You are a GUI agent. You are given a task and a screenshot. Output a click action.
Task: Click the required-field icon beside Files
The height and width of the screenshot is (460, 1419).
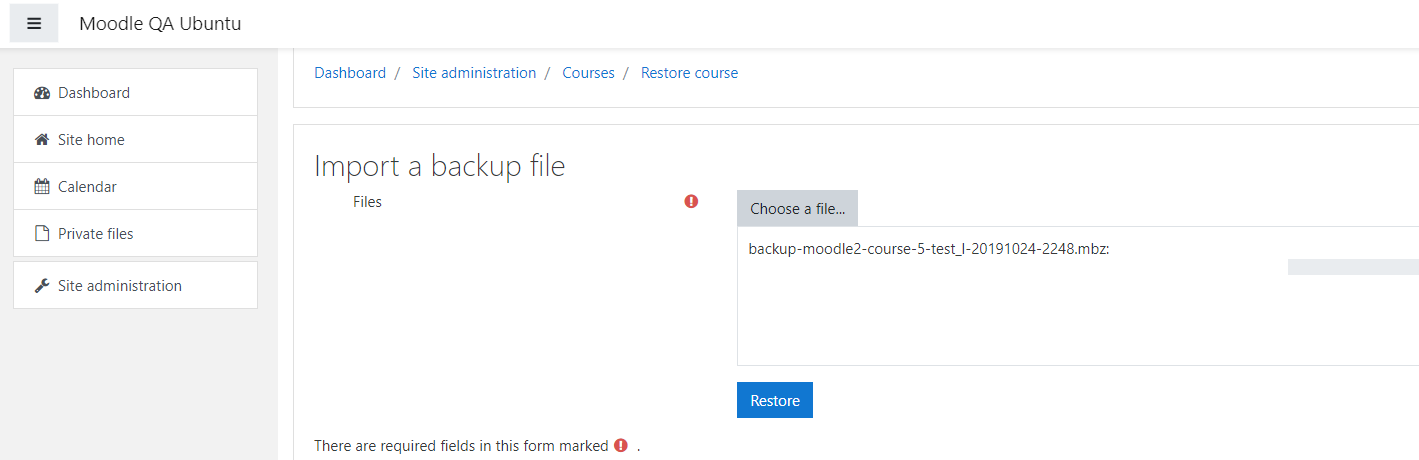pos(691,202)
